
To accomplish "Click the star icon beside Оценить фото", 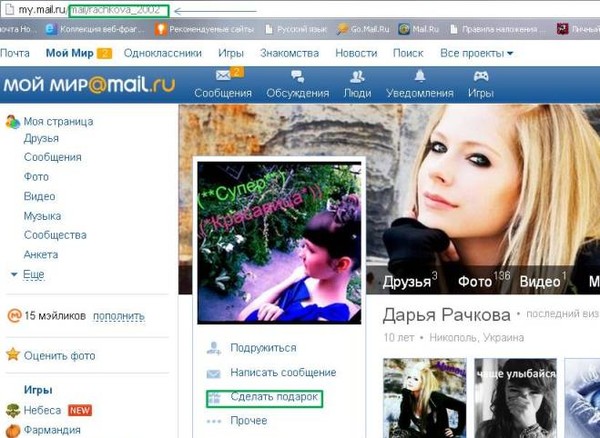I will point(13,355).
